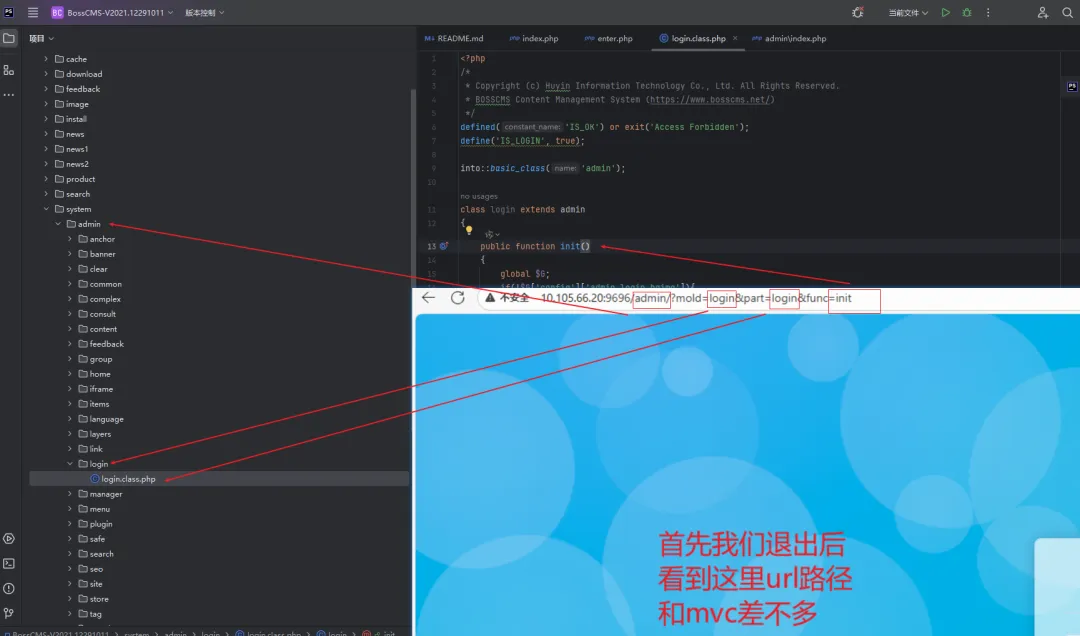Switch to the README.md tab

point(454,39)
